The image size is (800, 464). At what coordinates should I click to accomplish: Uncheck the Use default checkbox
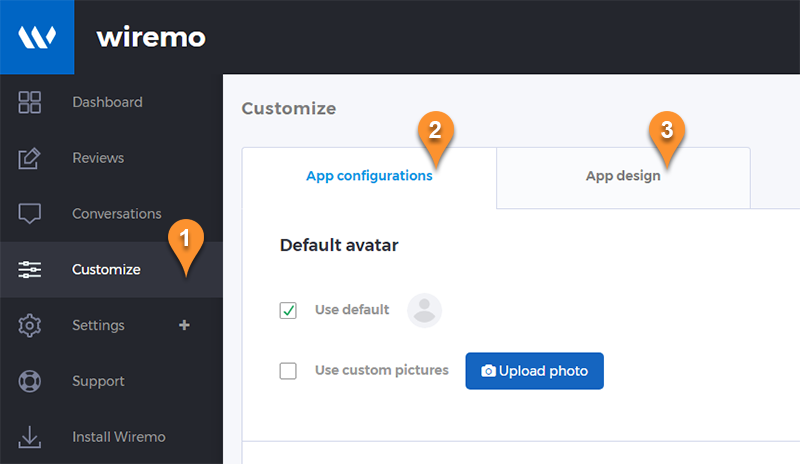pos(288,310)
